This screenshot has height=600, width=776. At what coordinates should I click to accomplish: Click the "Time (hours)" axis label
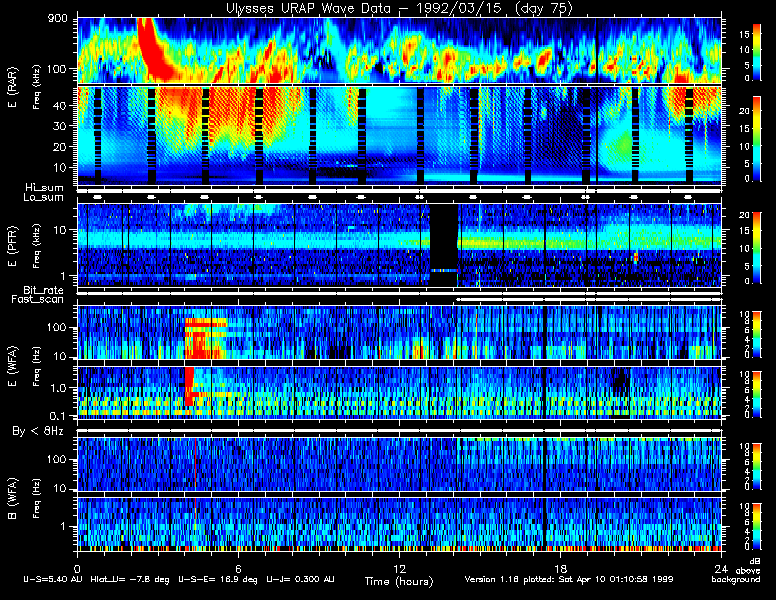click(399, 581)
